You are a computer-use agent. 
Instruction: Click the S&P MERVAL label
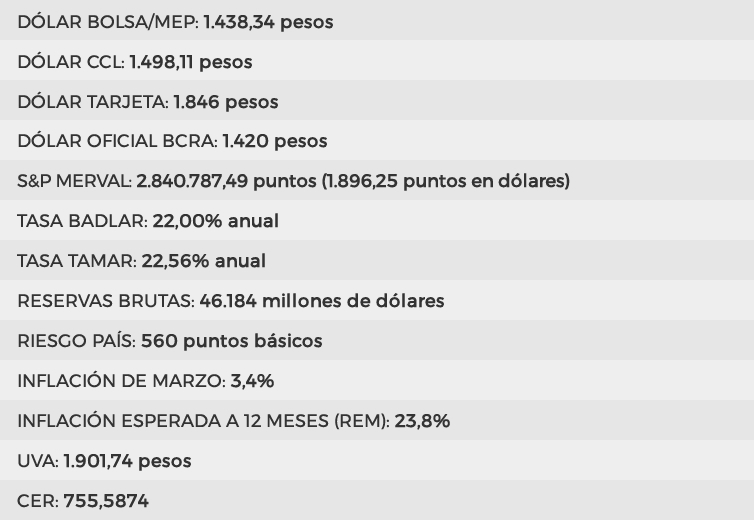(74, 181)
